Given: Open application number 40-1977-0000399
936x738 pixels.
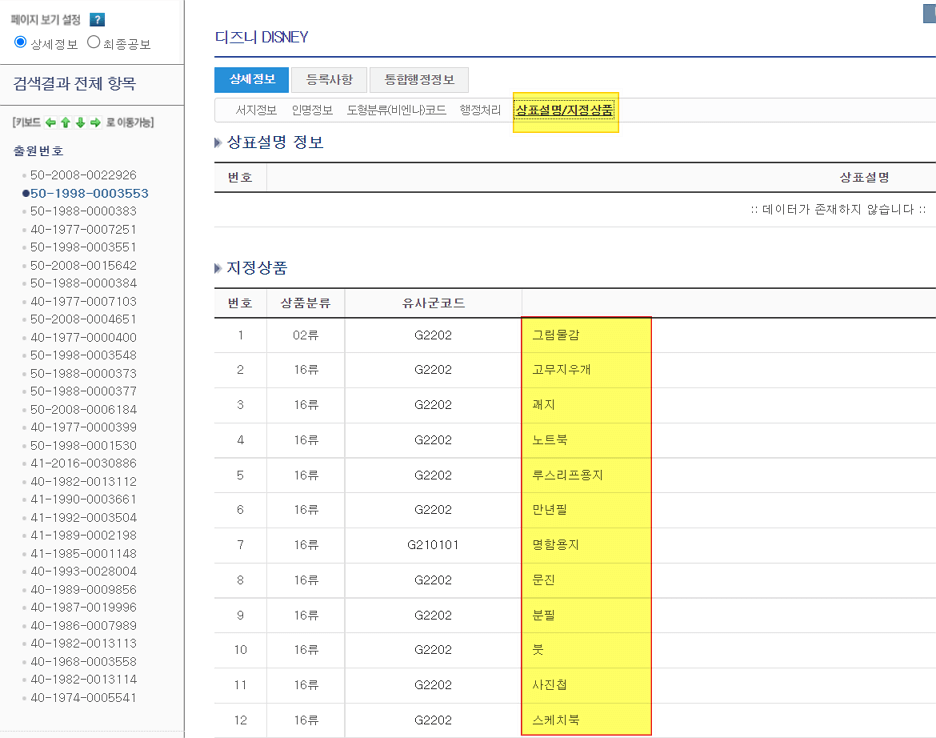Looking at the screenshot, I should click(x=83, y=427).
